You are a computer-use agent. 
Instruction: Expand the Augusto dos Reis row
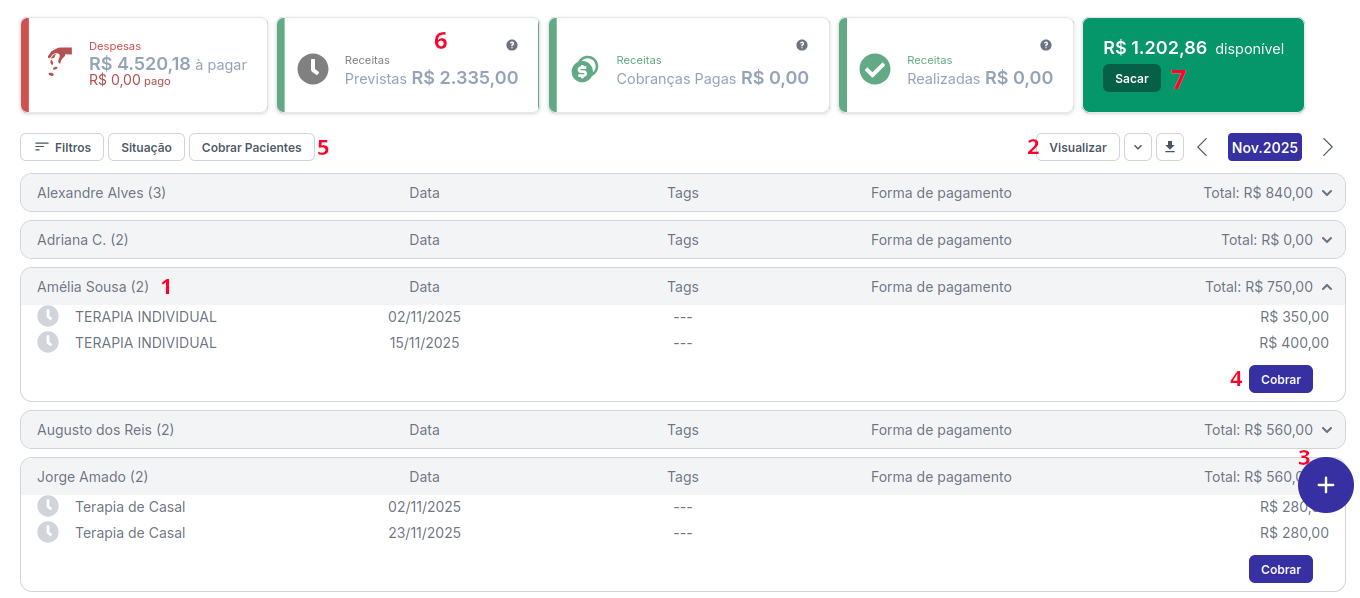(1327, 430)
